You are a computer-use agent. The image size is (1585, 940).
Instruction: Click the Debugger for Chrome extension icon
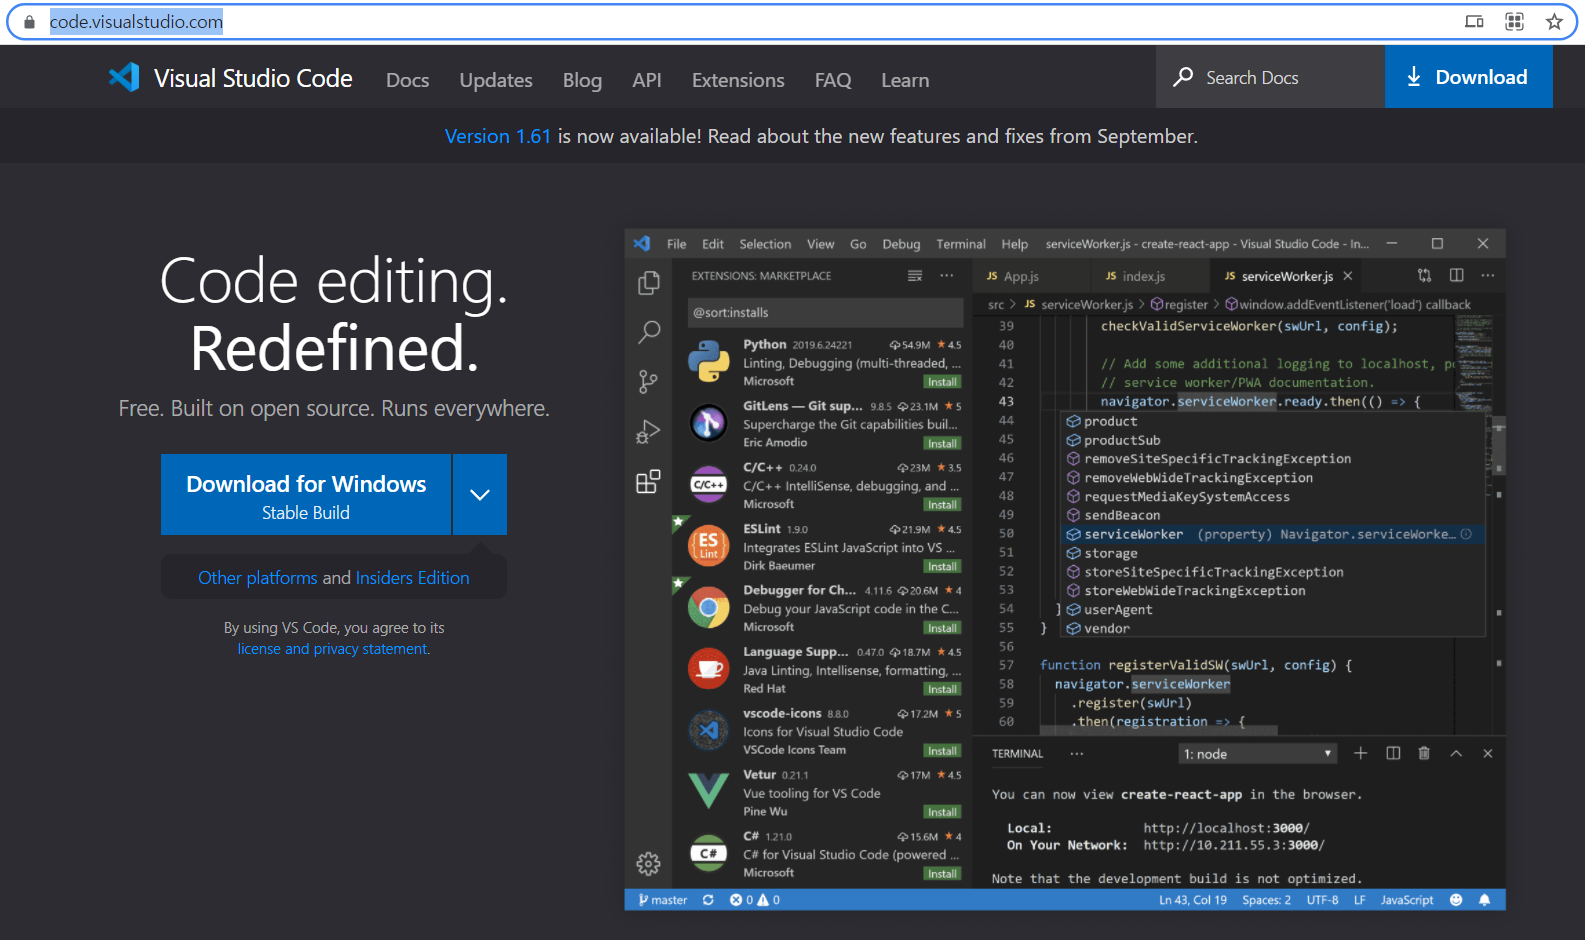tap(708, 607)
